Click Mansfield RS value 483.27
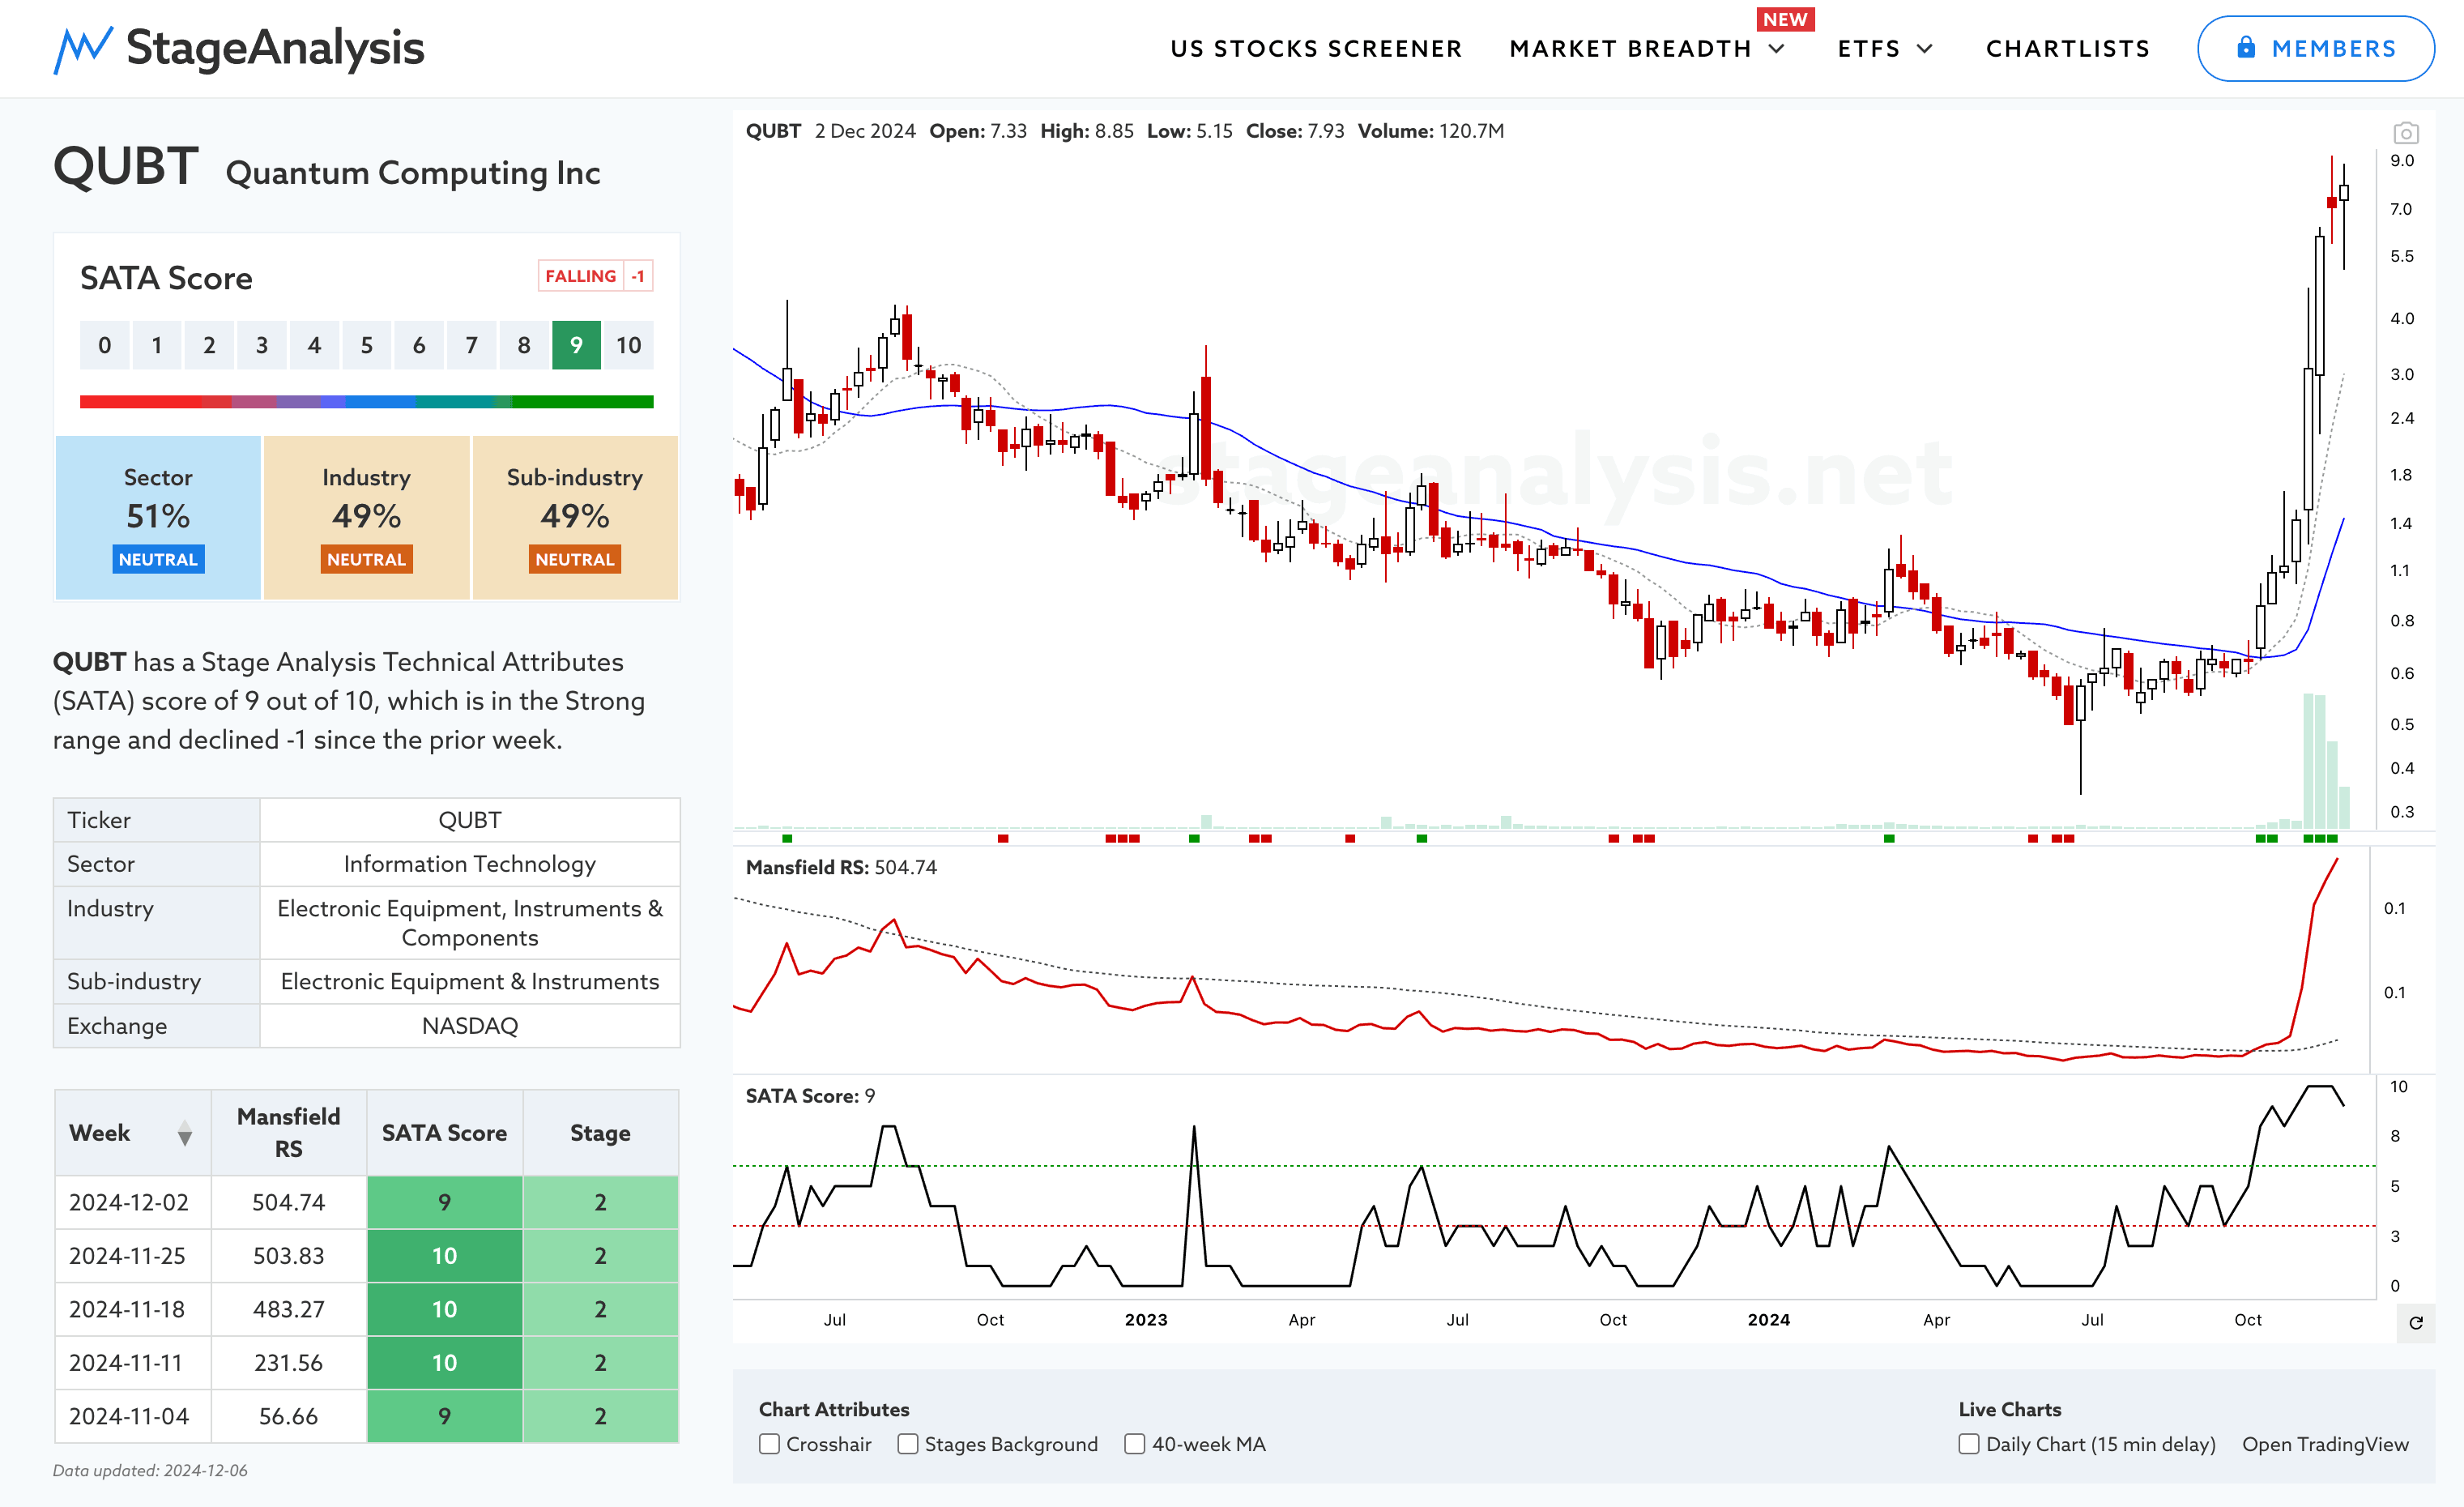The width and height of the screenshot is (2464, 1507). click(x=288, y=1309)
